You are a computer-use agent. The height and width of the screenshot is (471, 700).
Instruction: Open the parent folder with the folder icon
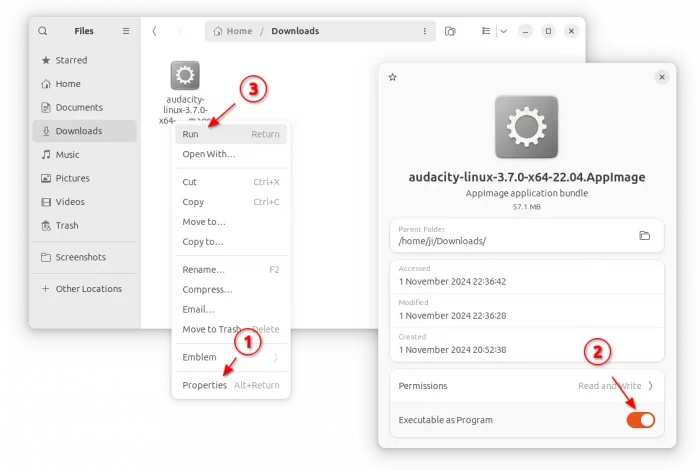644,235
